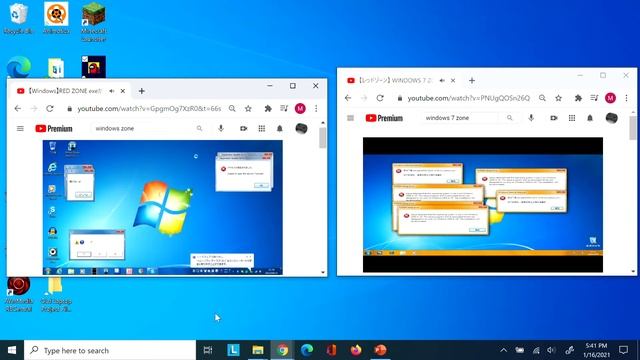Image resolution: width=640 pixels, height=360 pixels.
Task: Click Create video icon in left YouTube window
Action: coord(244,129)
